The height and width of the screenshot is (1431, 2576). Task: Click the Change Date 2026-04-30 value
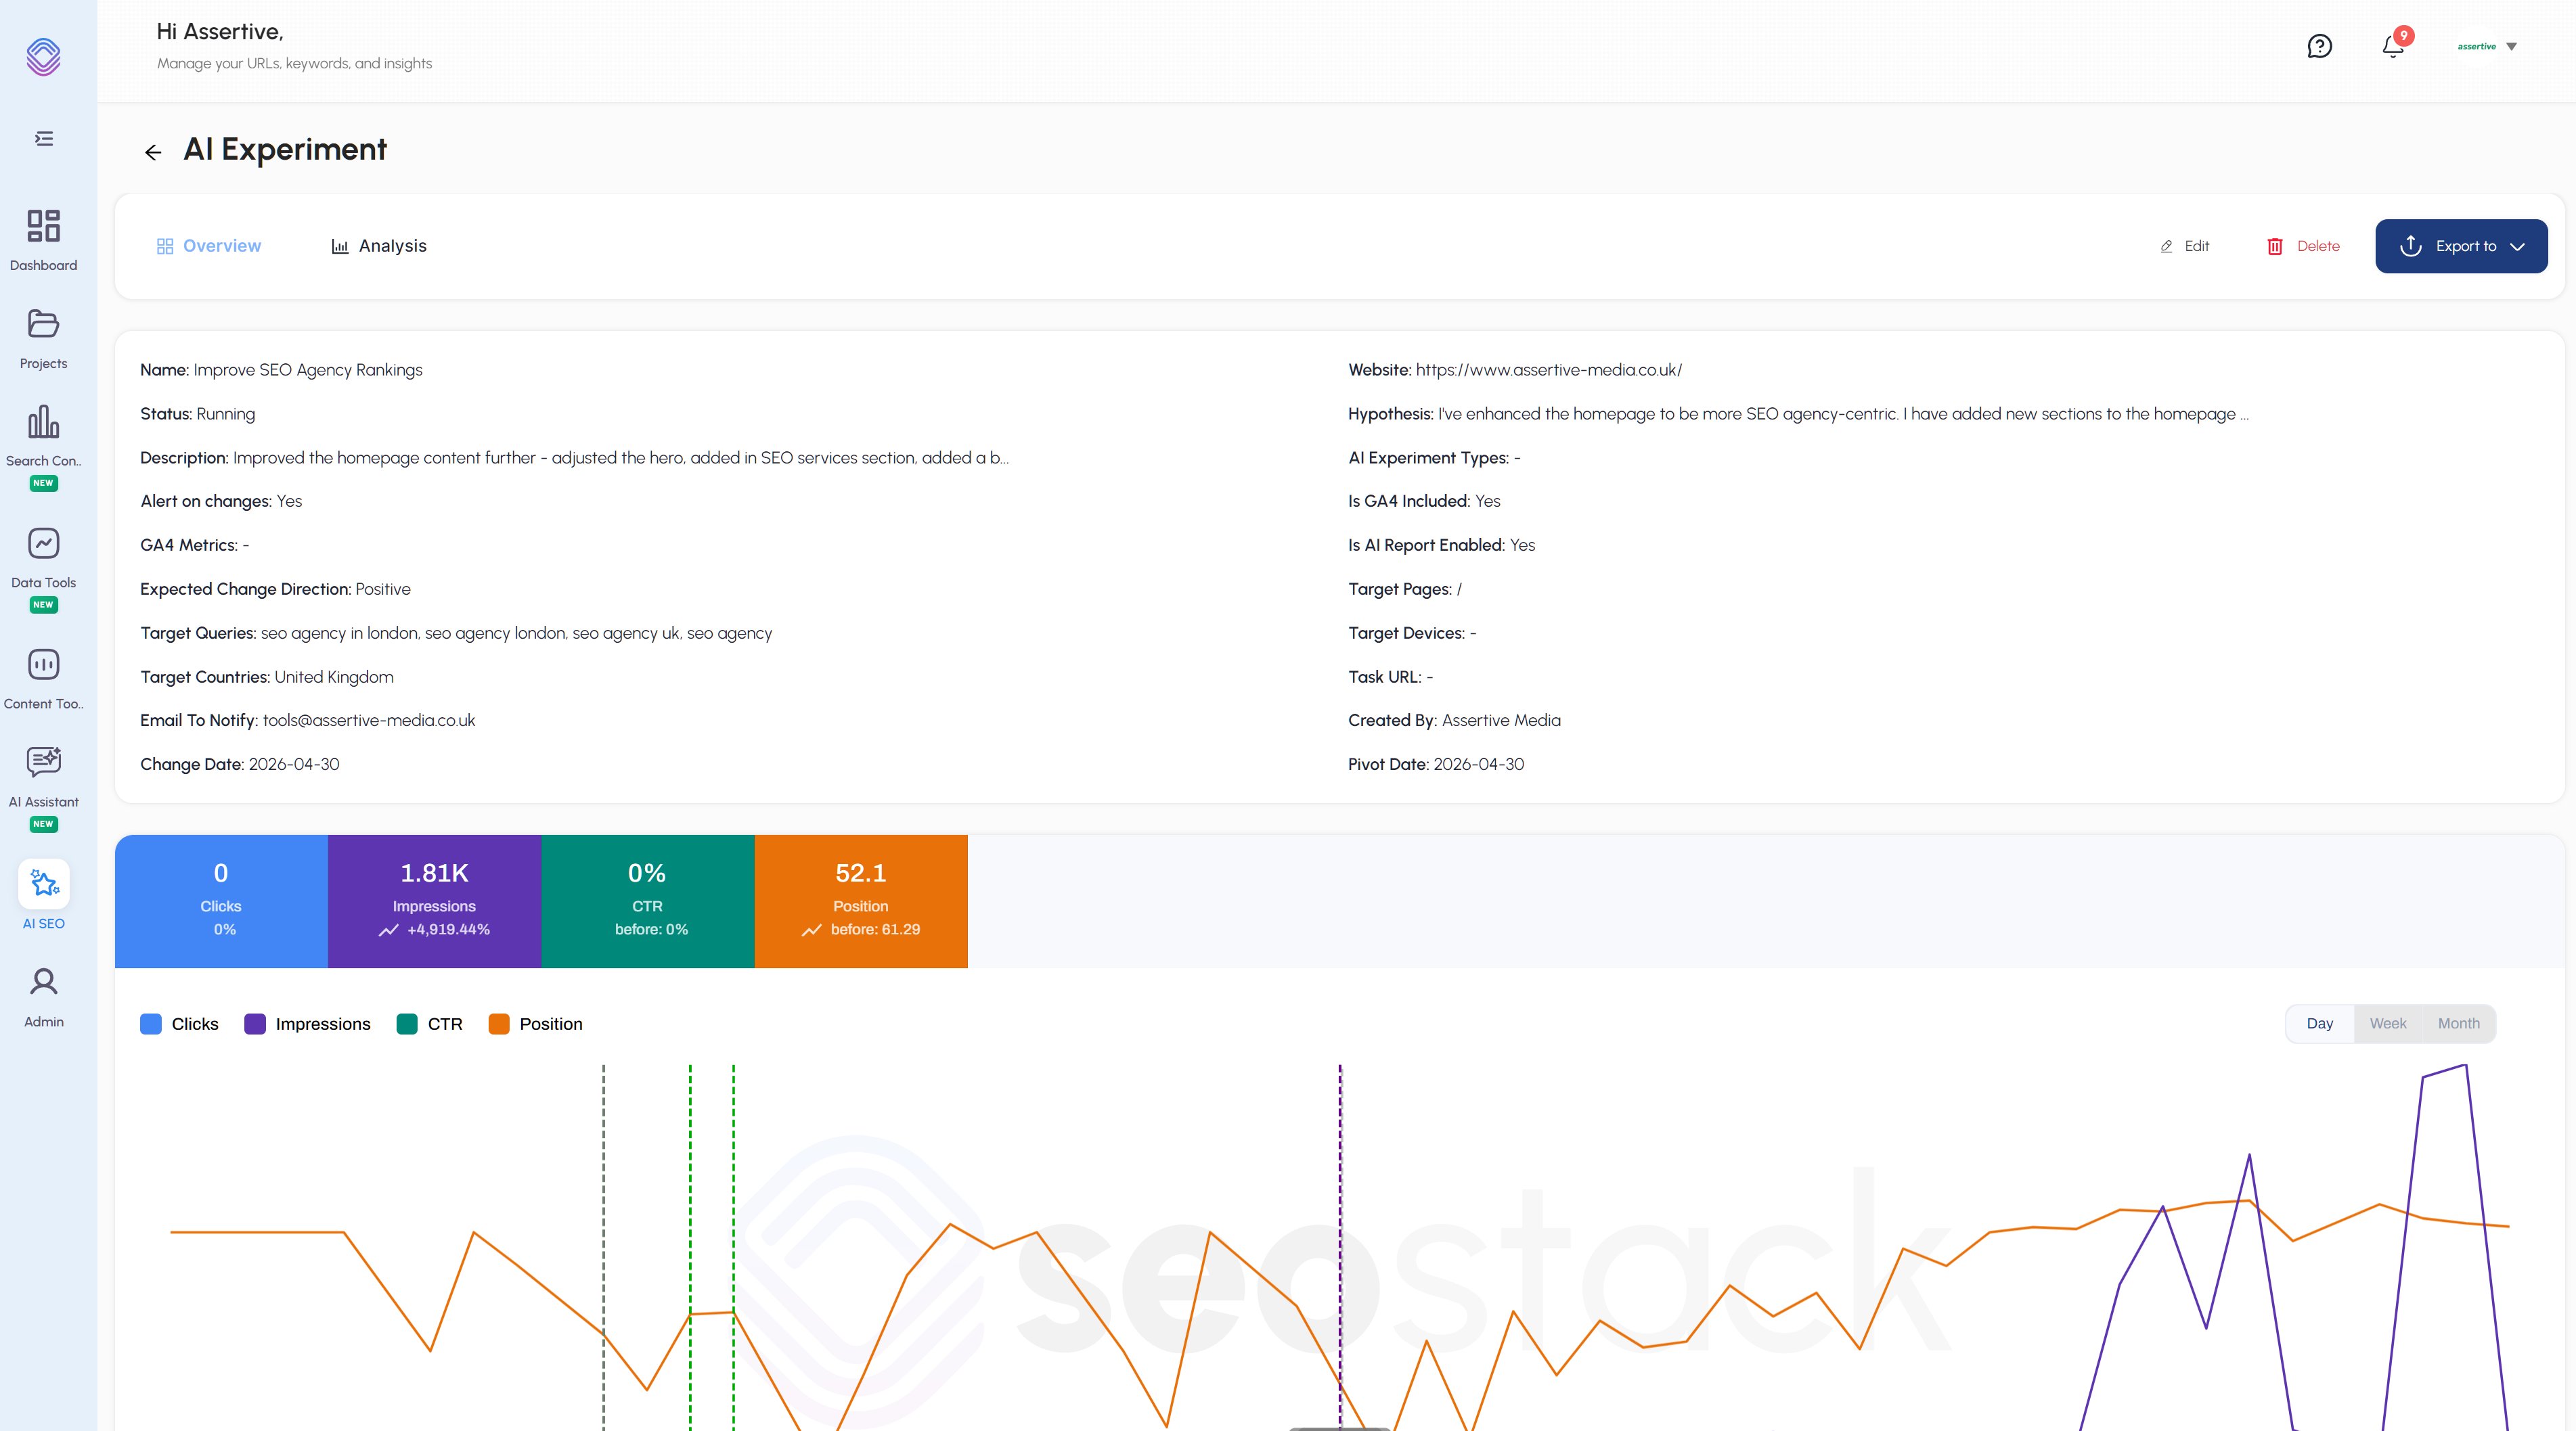pos(293,764)
